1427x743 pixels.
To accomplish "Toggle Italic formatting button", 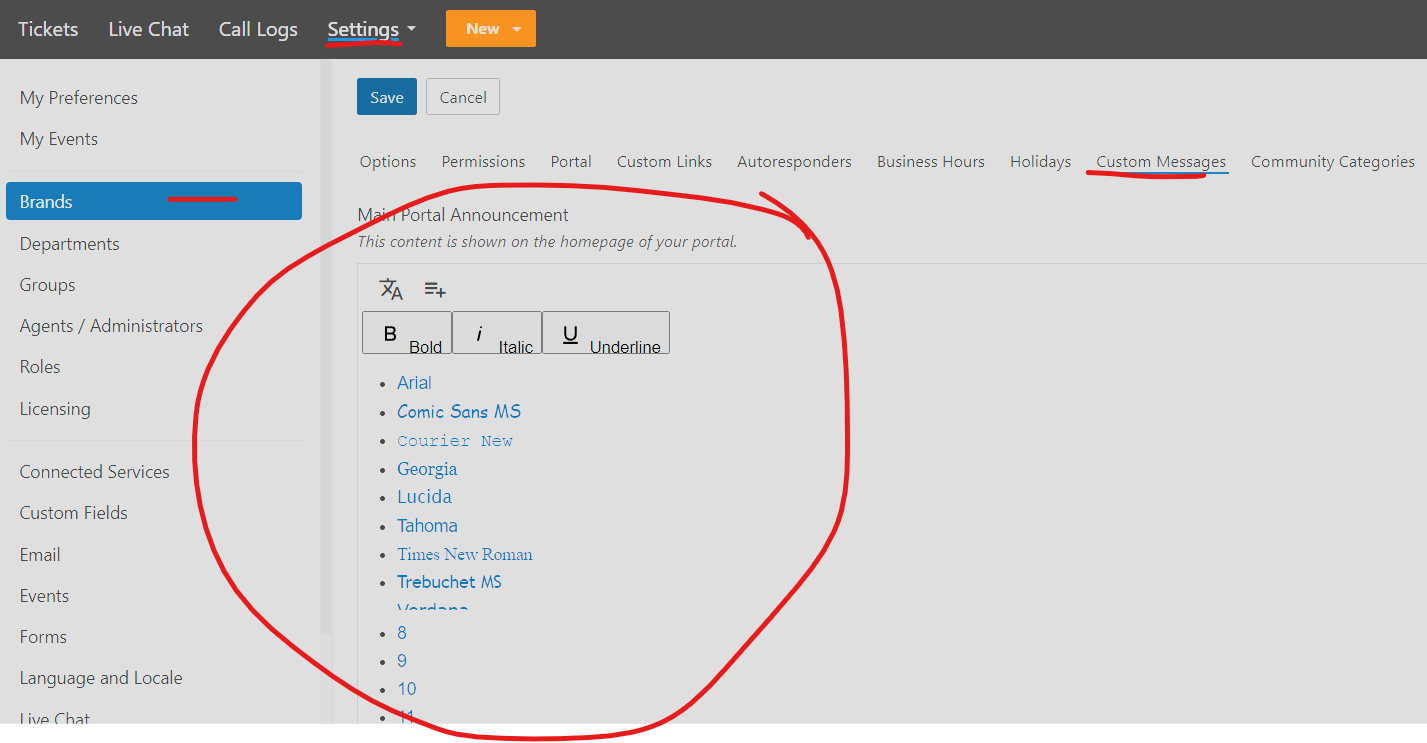I will pos(496,333).
